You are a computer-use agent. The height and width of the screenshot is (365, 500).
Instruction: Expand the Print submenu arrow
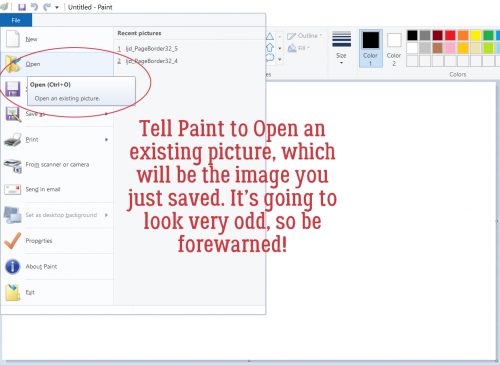pyautogui.click(x=107, y=139)
